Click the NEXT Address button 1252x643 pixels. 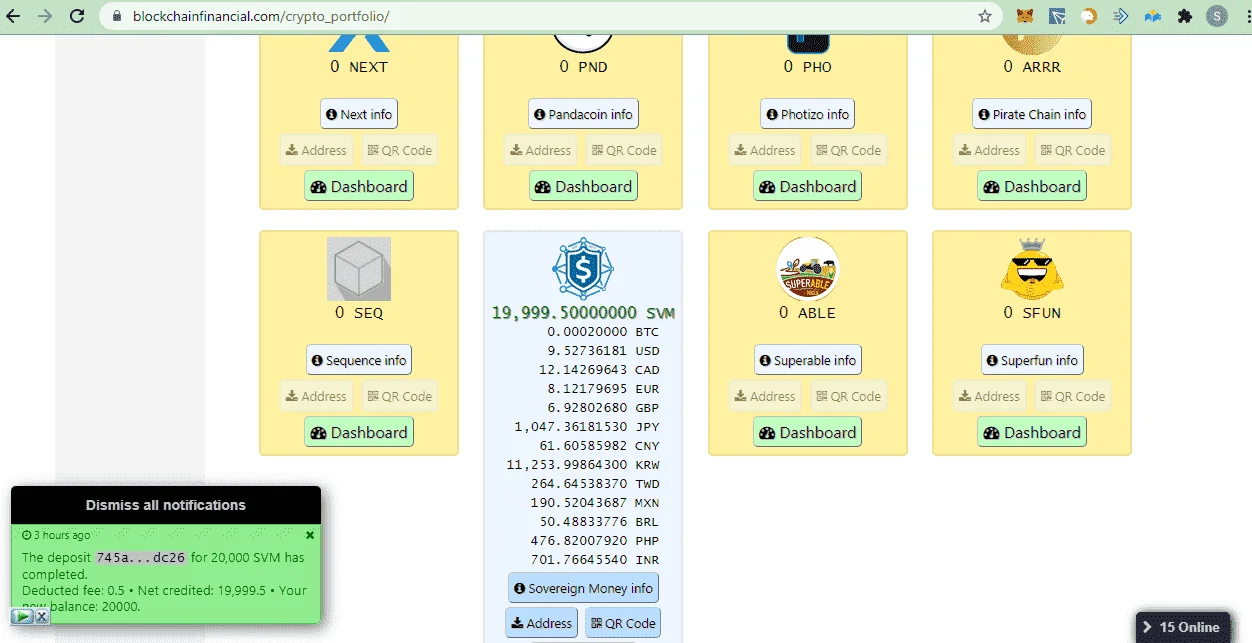click(x=317, y=150)
